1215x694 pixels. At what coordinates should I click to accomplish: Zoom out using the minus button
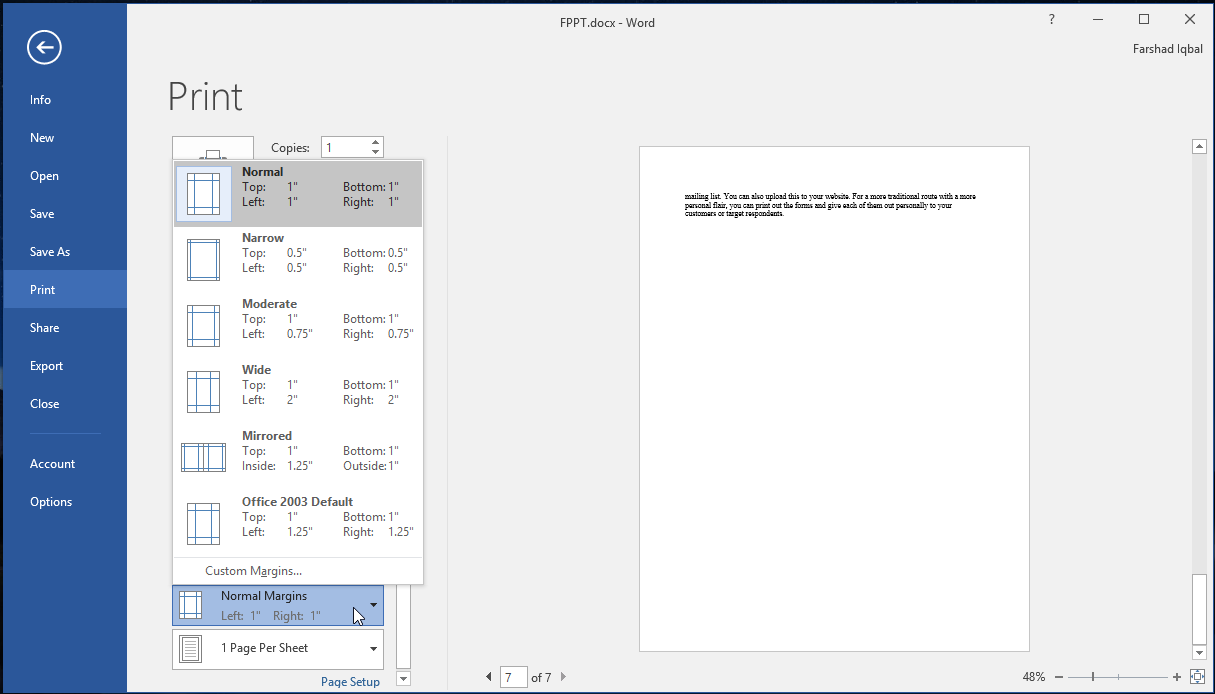[1060, 677]
